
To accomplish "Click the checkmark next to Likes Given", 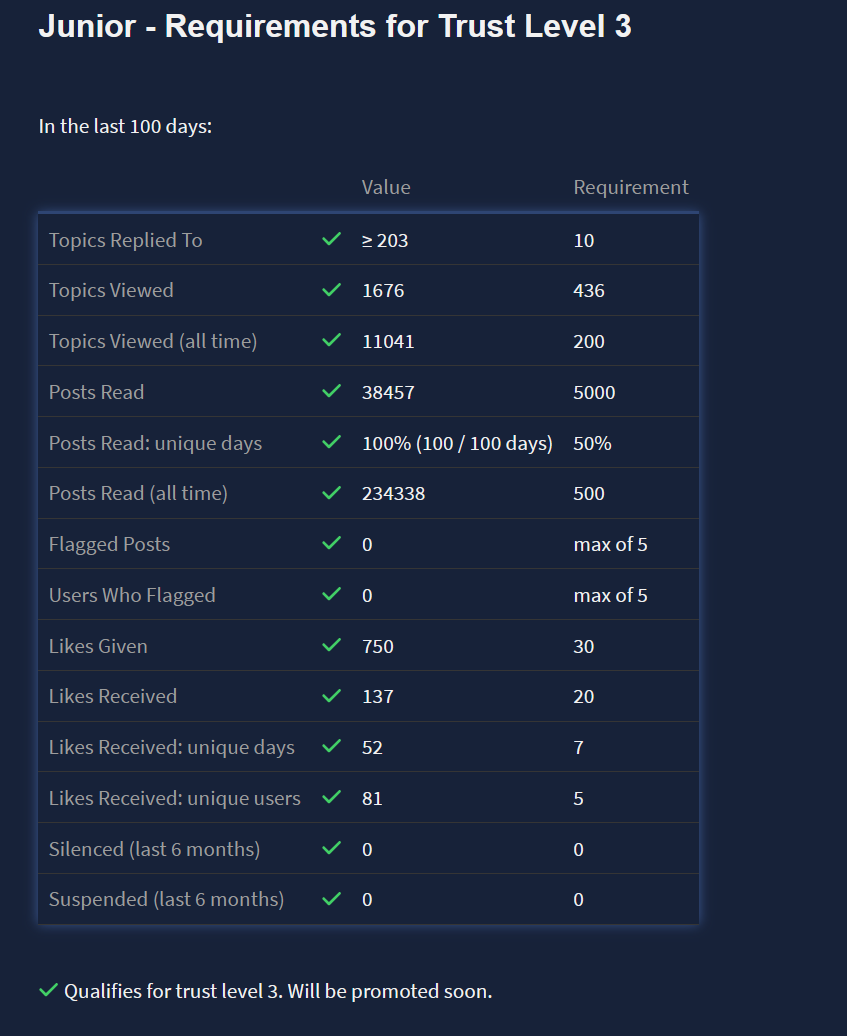I will tap(332, 646).
